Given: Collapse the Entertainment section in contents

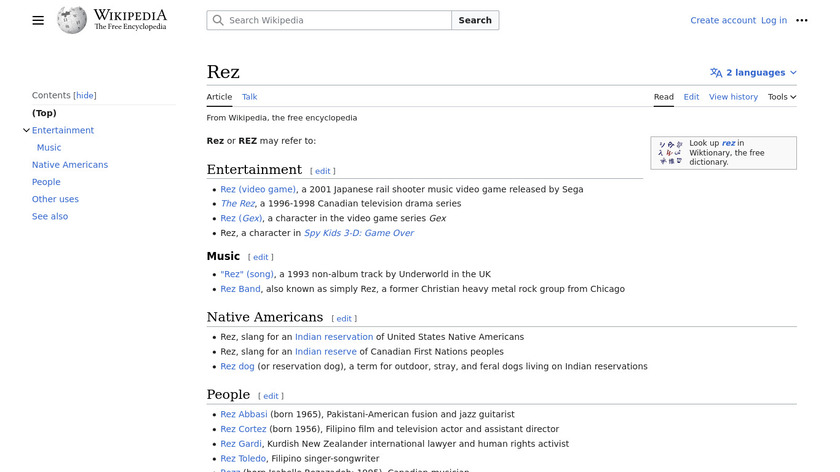Looking at the screenshot, I should point(26,130).
